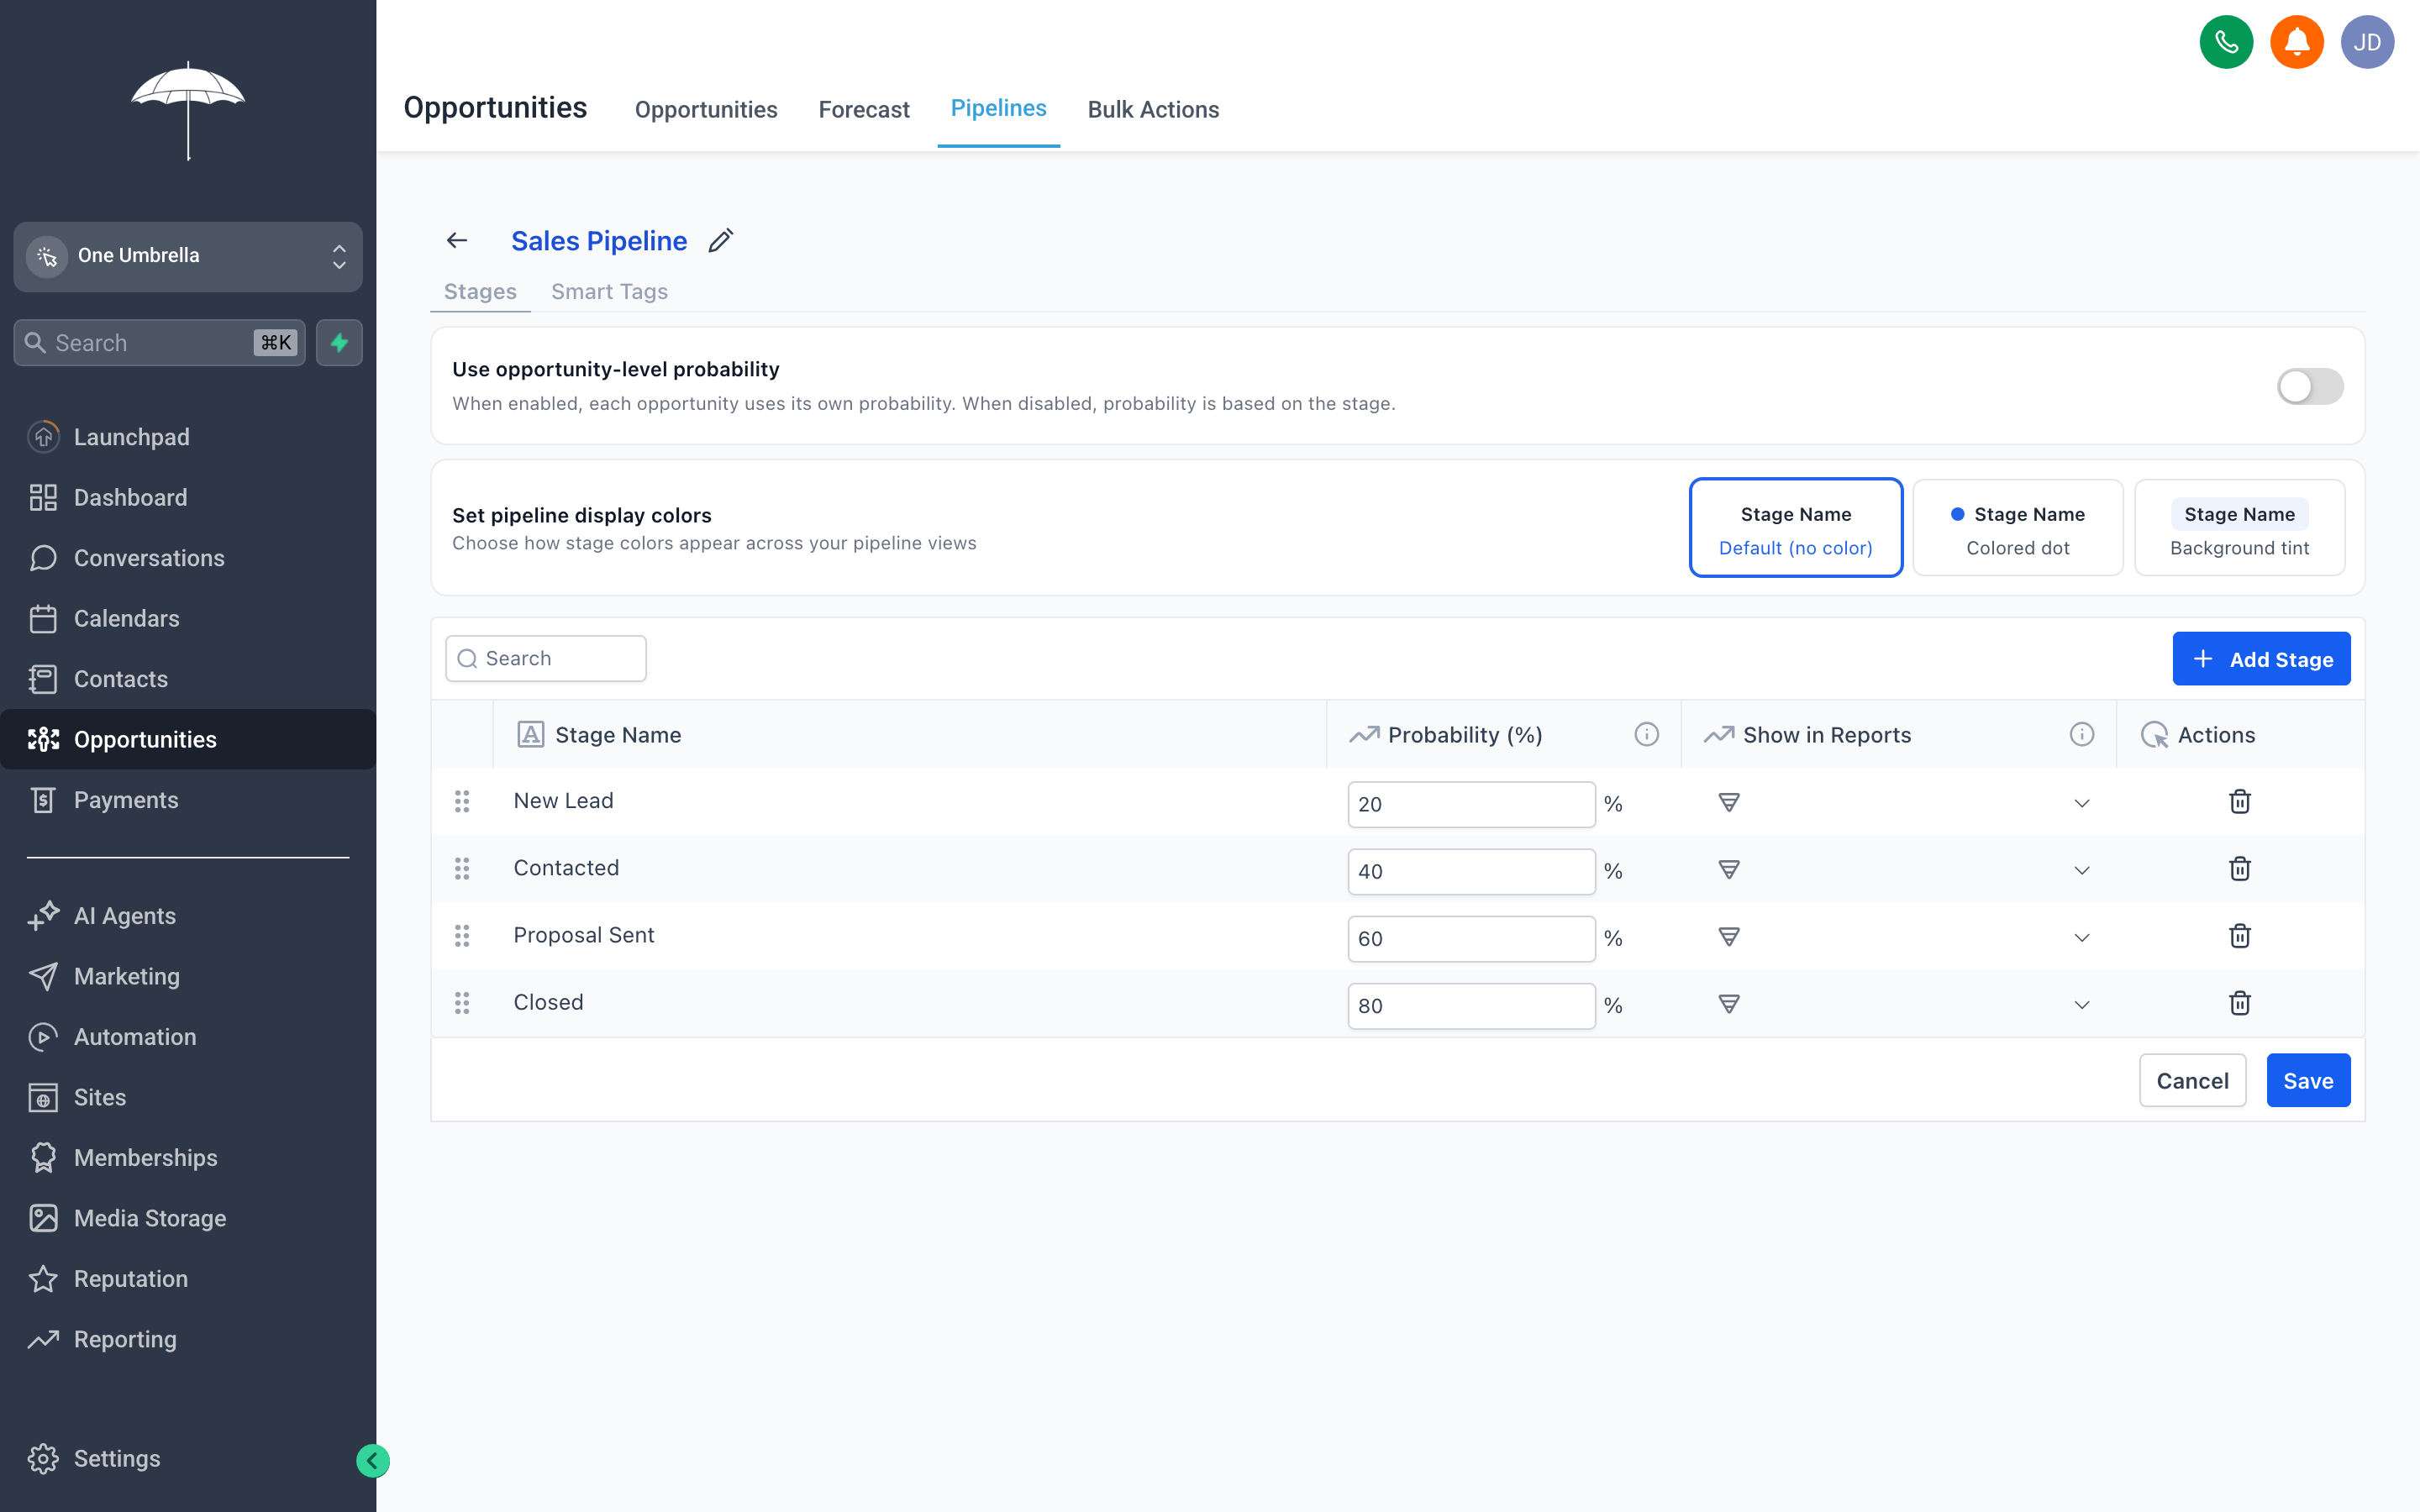Open AI Agents in the sidebar
This screenshot has height=1512, width=2420.
pyautogui.click(x=188, y=915)
